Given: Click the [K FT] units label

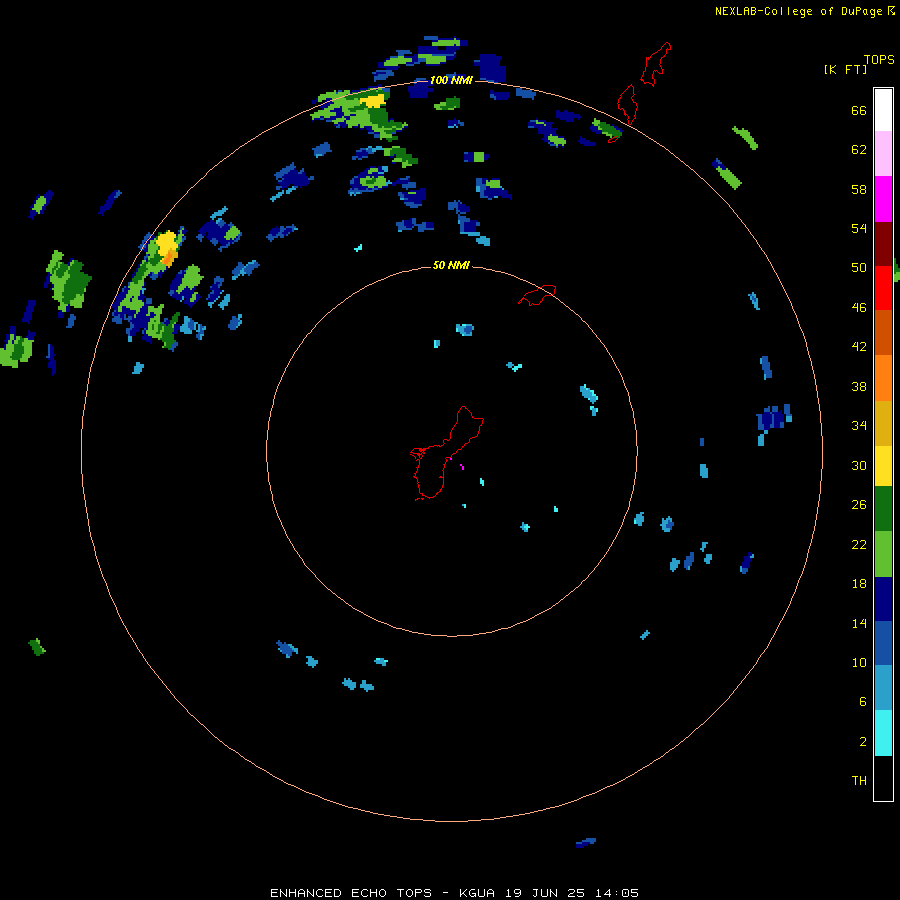Looking at the screenshot, I should [845, 70].
